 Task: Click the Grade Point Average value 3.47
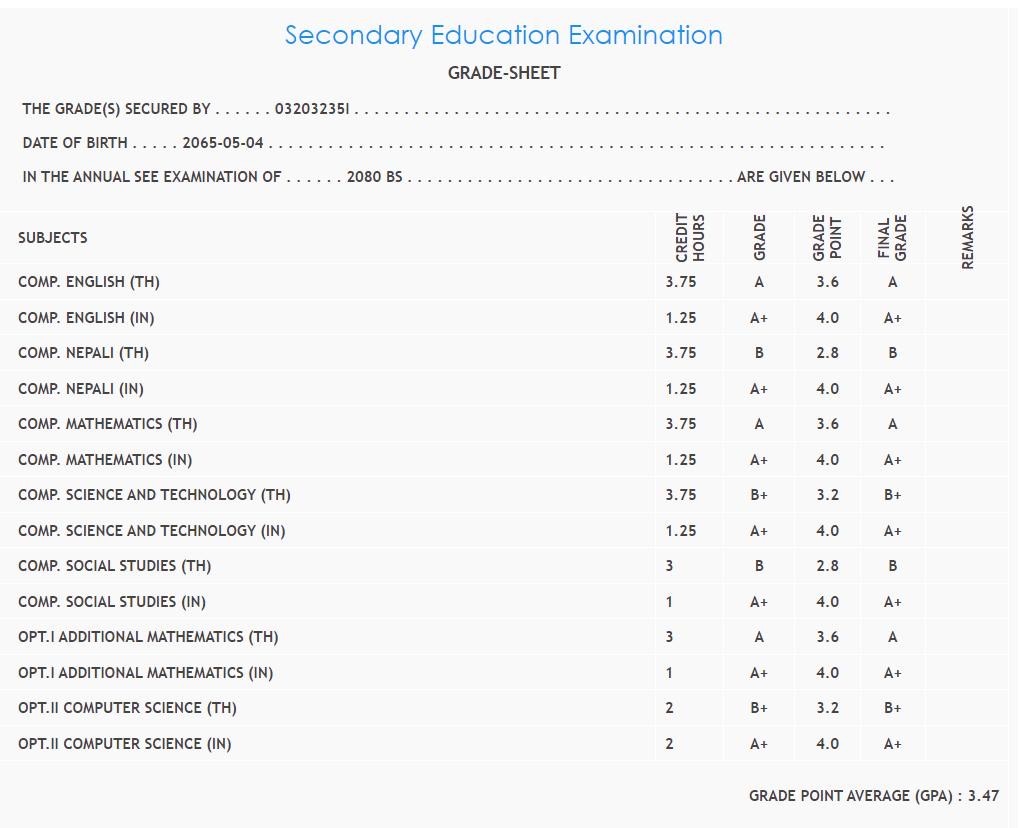(x=983, y=796)
